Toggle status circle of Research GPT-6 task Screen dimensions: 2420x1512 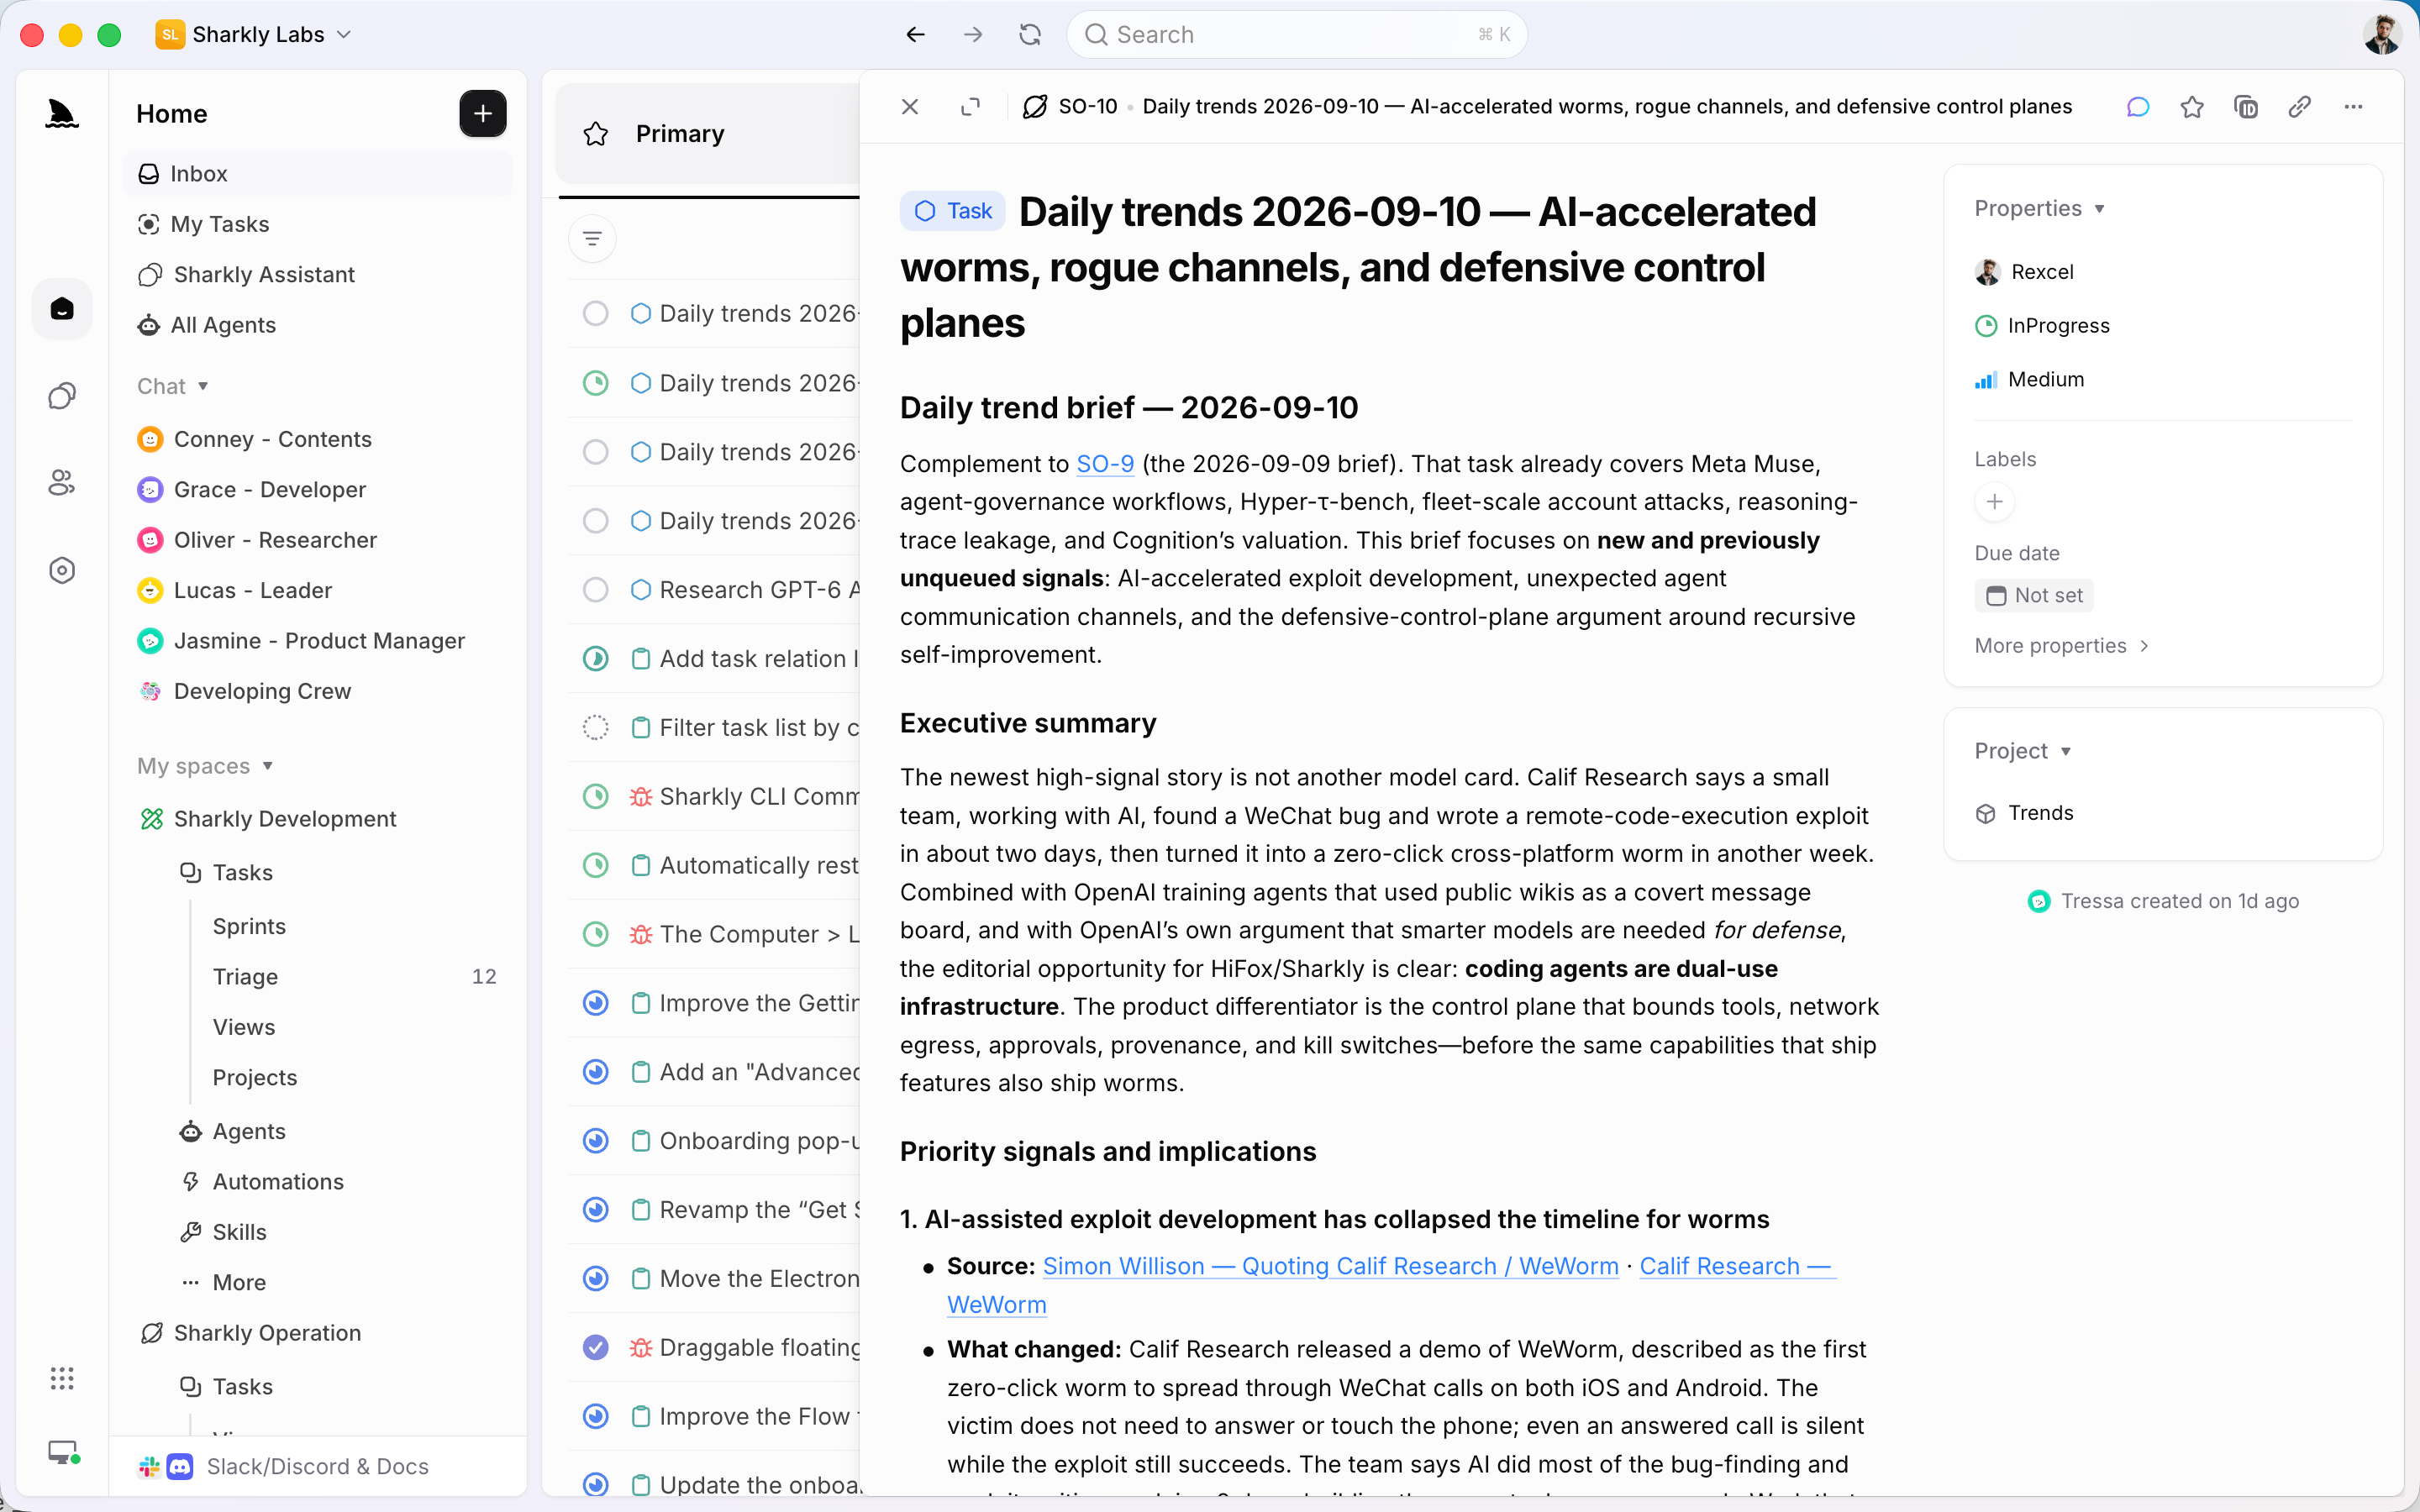[x=595, y=590]
